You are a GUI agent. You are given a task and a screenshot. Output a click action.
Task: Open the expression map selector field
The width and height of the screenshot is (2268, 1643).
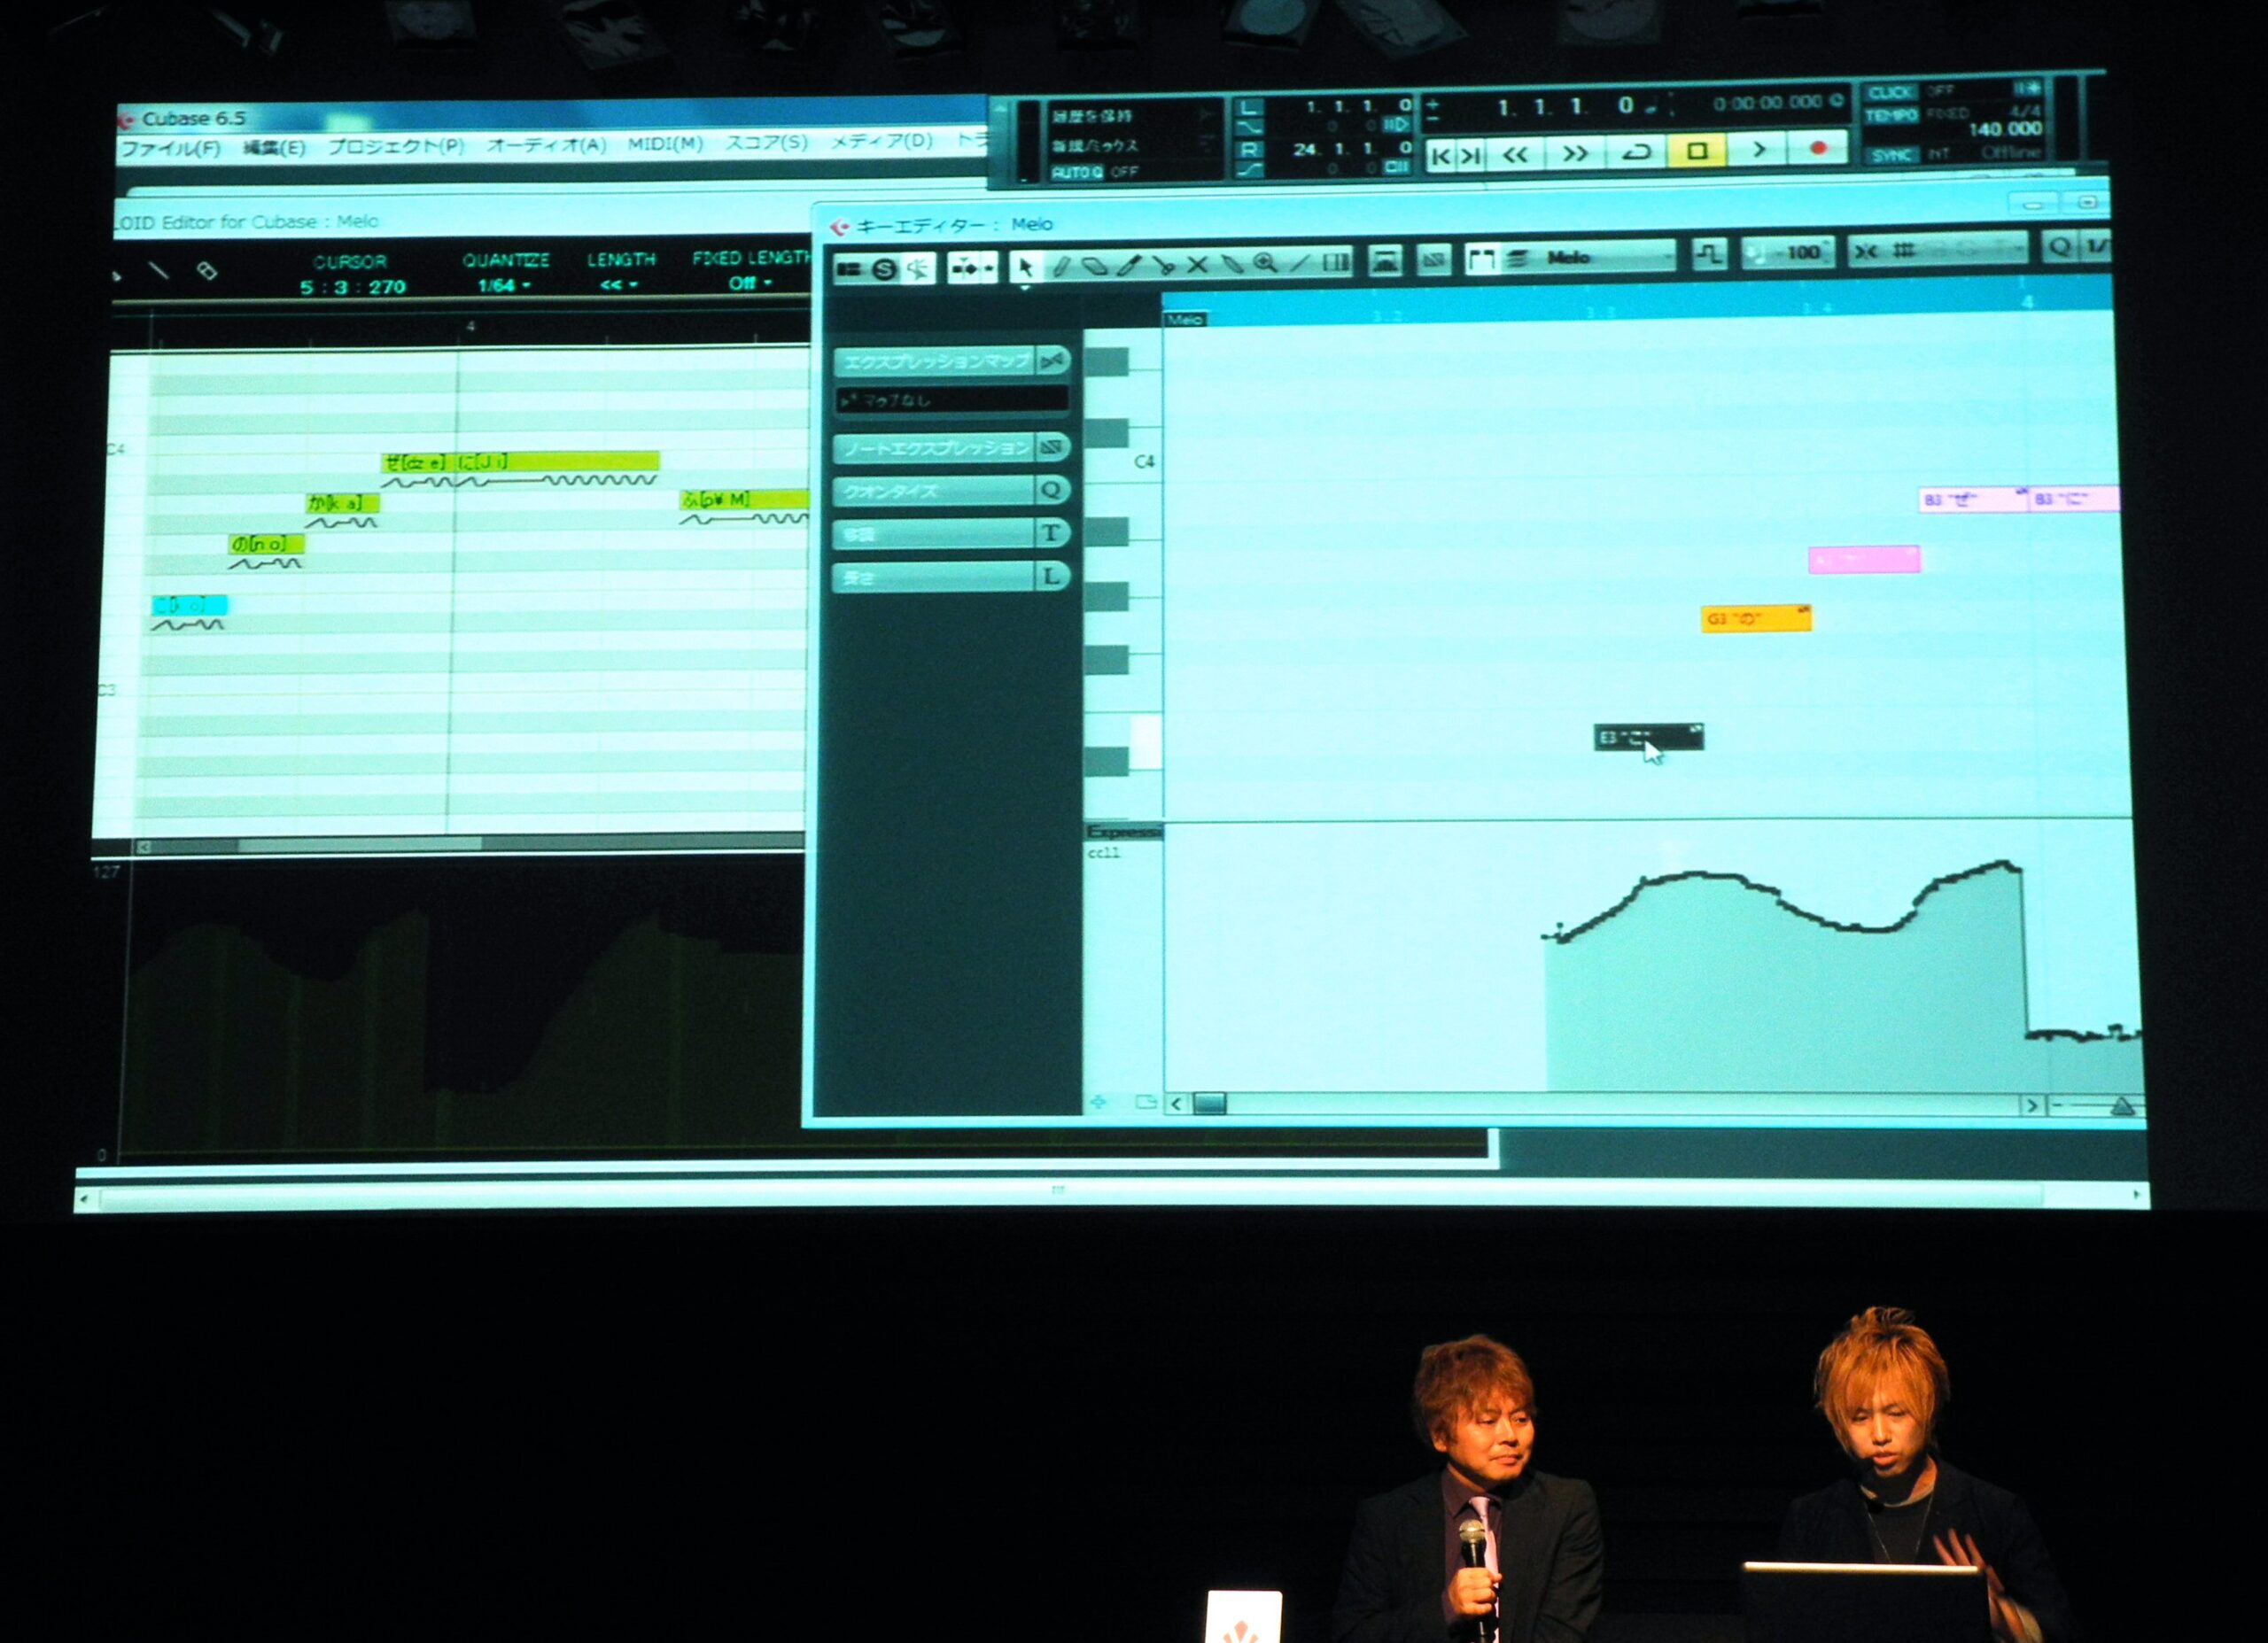(952, 401)
